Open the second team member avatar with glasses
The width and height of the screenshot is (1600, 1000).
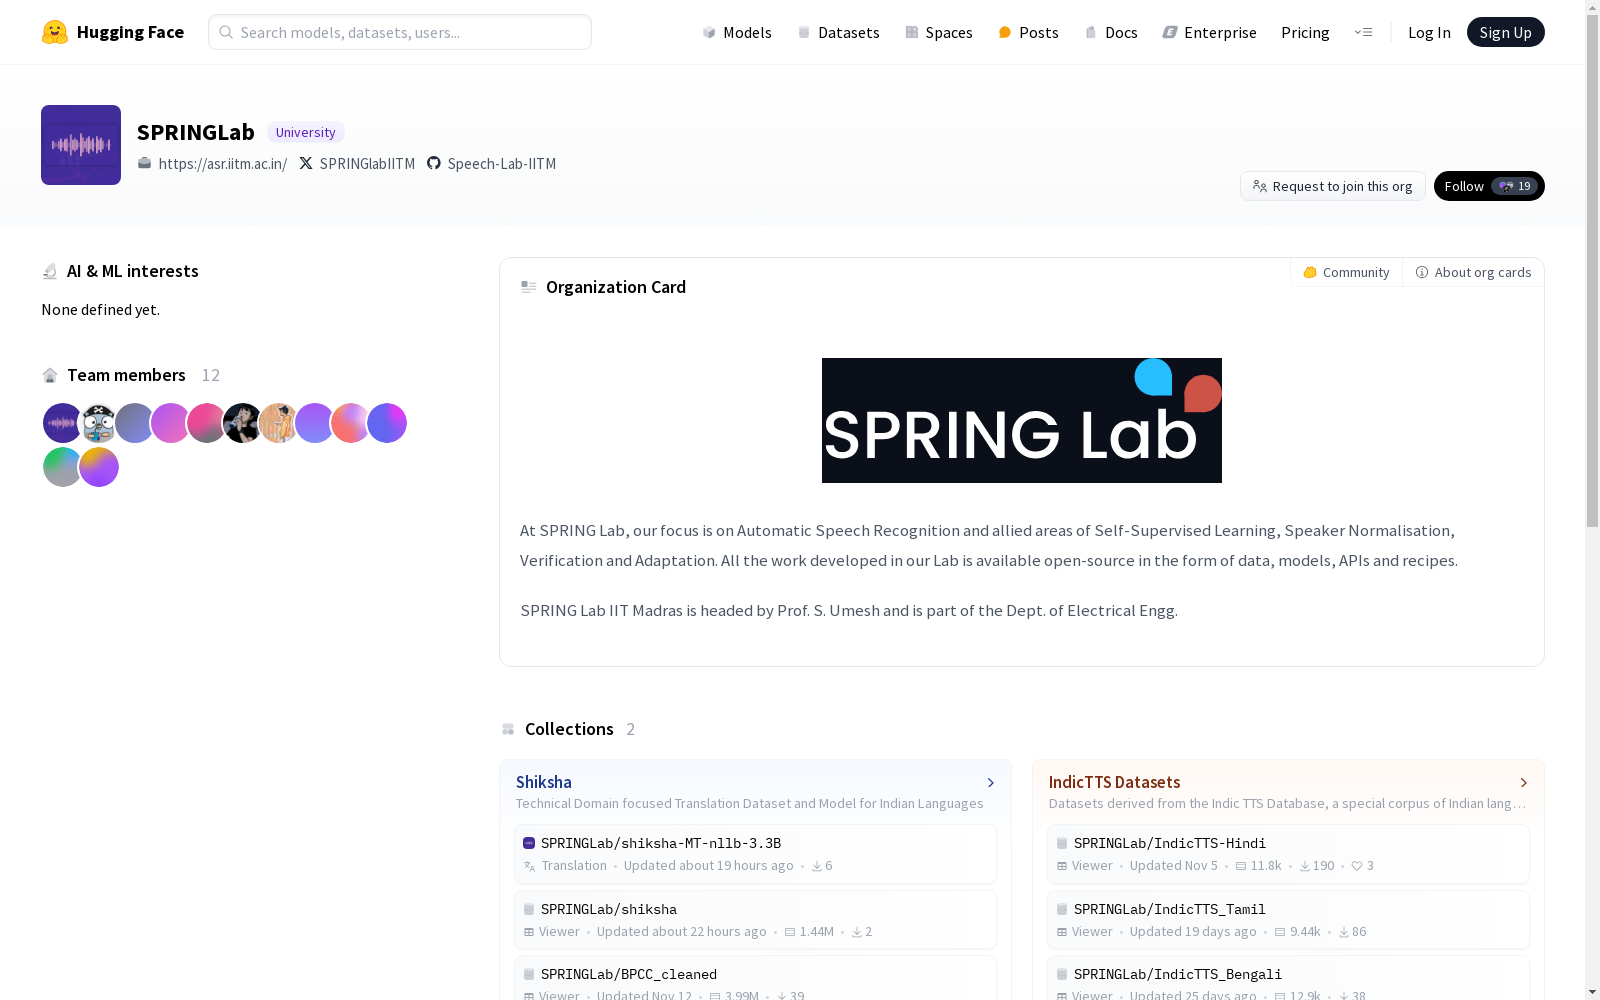pos(98,423)
